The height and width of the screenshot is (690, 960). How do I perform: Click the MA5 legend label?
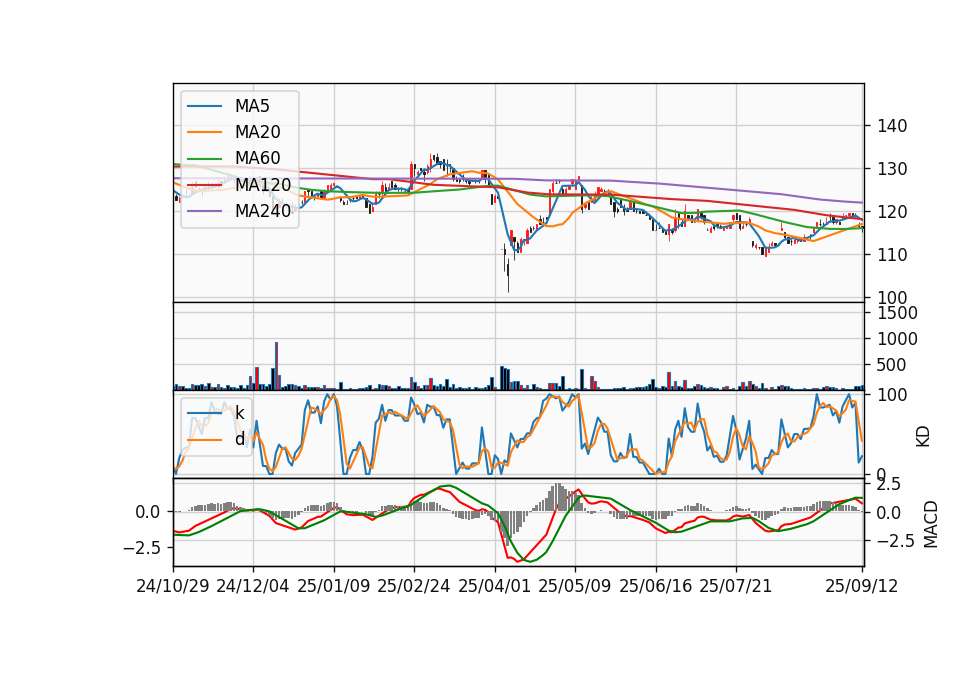(x=252, y=106)
